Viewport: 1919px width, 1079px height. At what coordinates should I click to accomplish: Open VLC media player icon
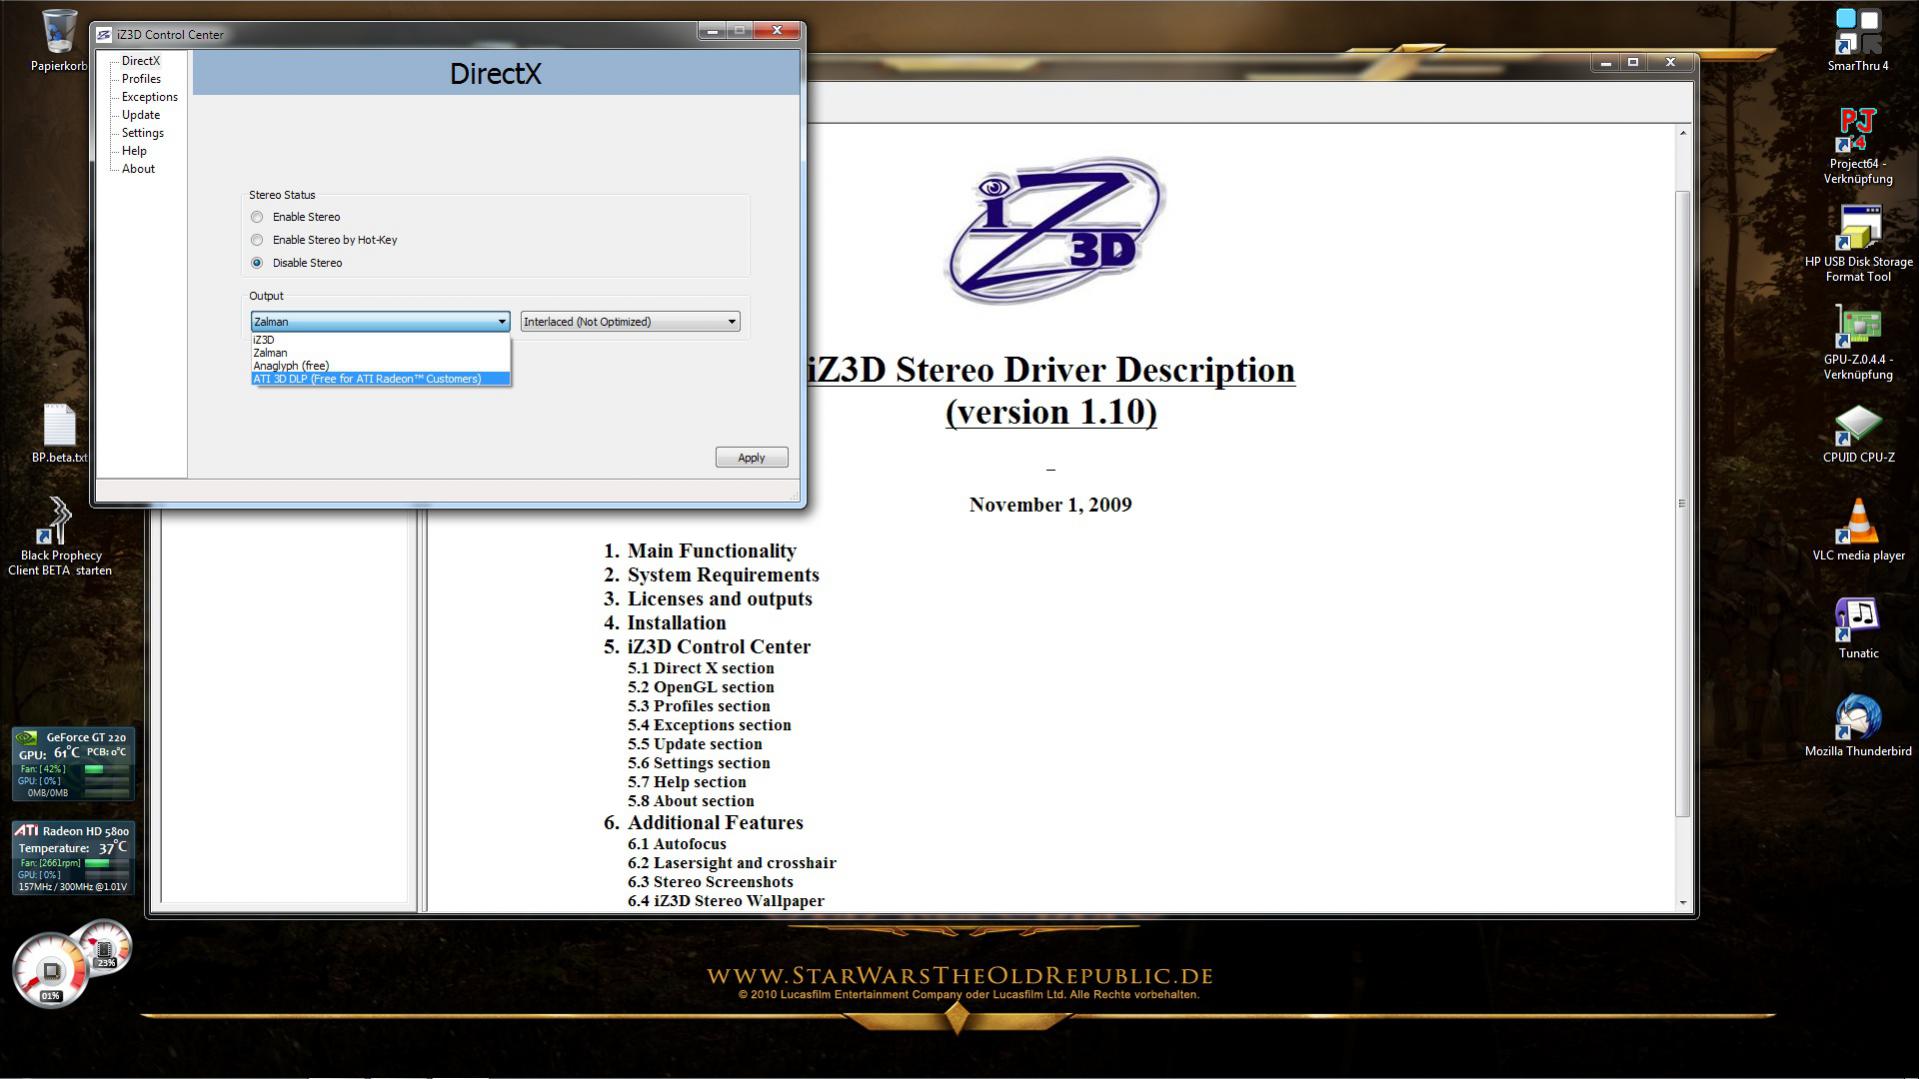(1857, 530)
